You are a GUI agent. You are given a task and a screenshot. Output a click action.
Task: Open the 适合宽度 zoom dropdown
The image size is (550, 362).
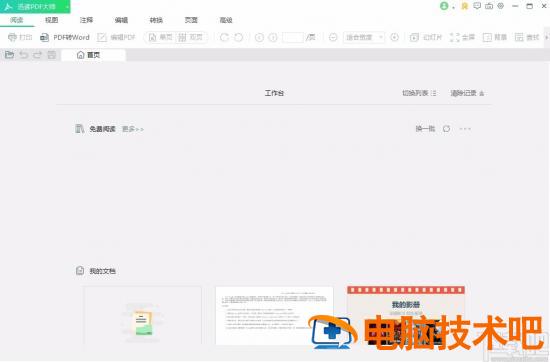[x=364, y=37]
